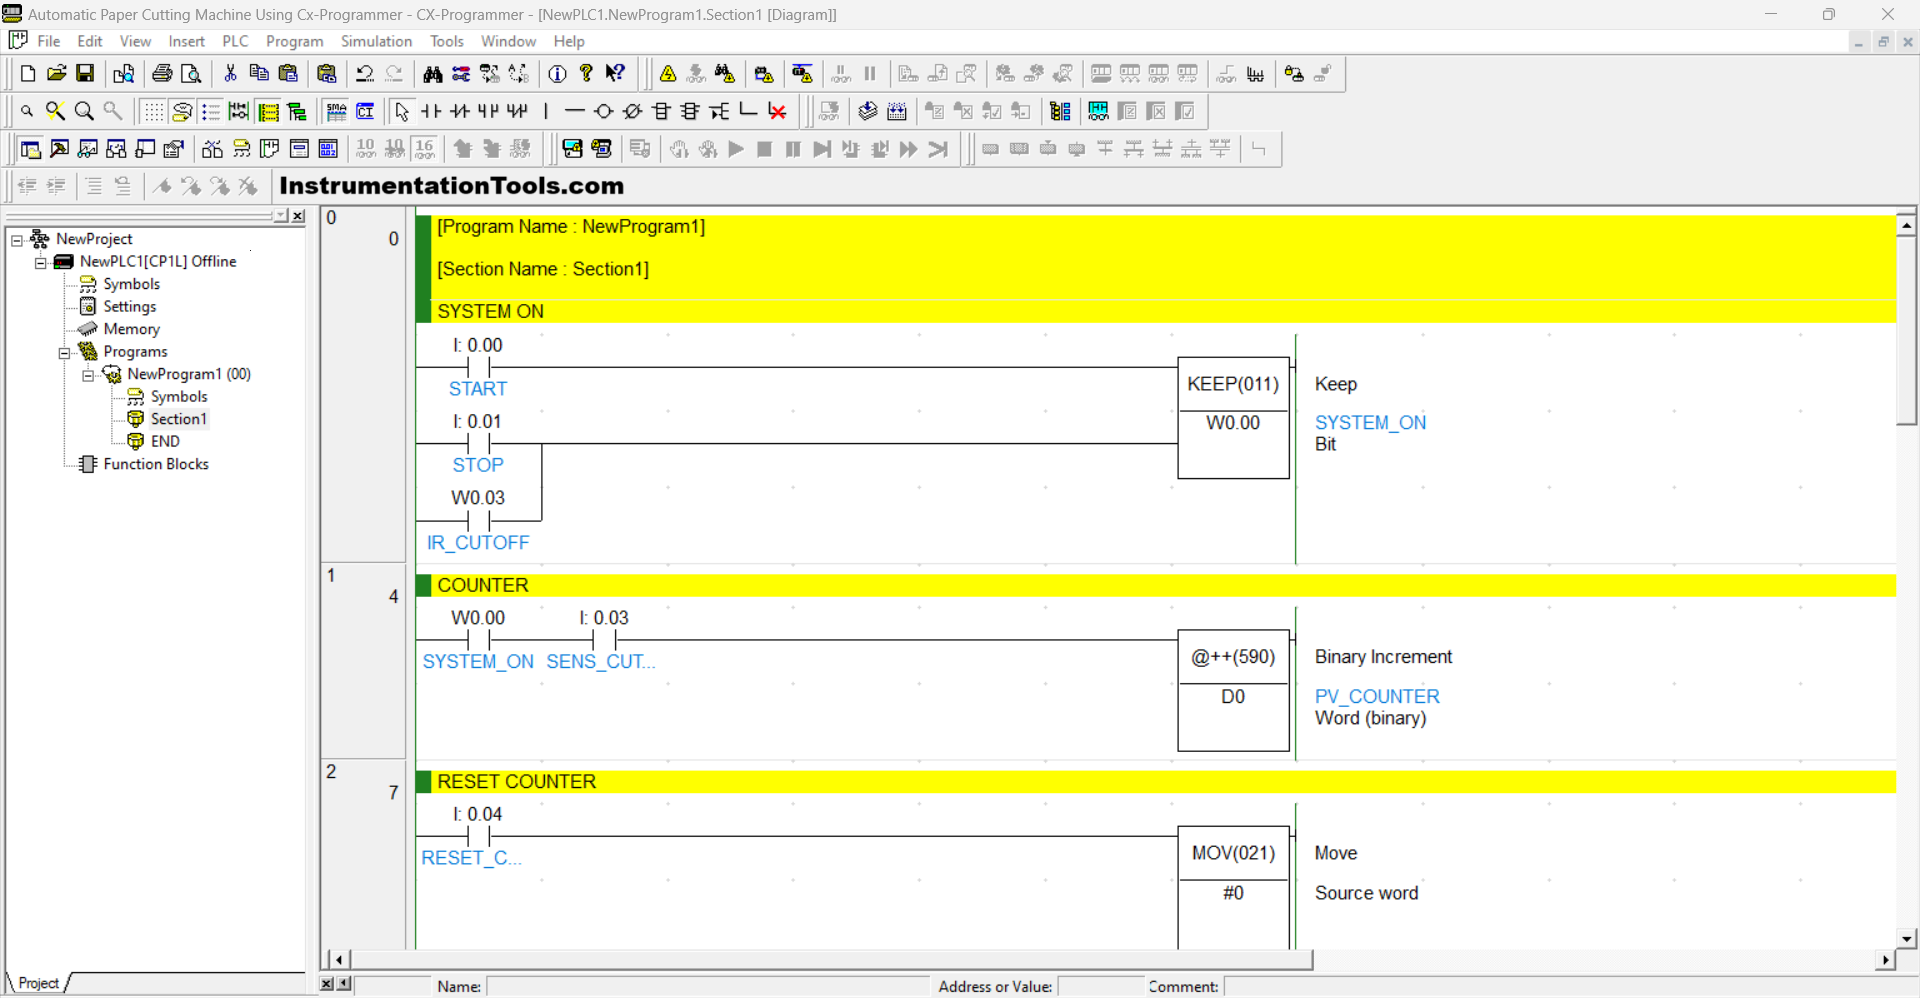Select the START contact I: 0.00
The image size is (1920, 998).
pyautogui.click(x=478, y=366)
